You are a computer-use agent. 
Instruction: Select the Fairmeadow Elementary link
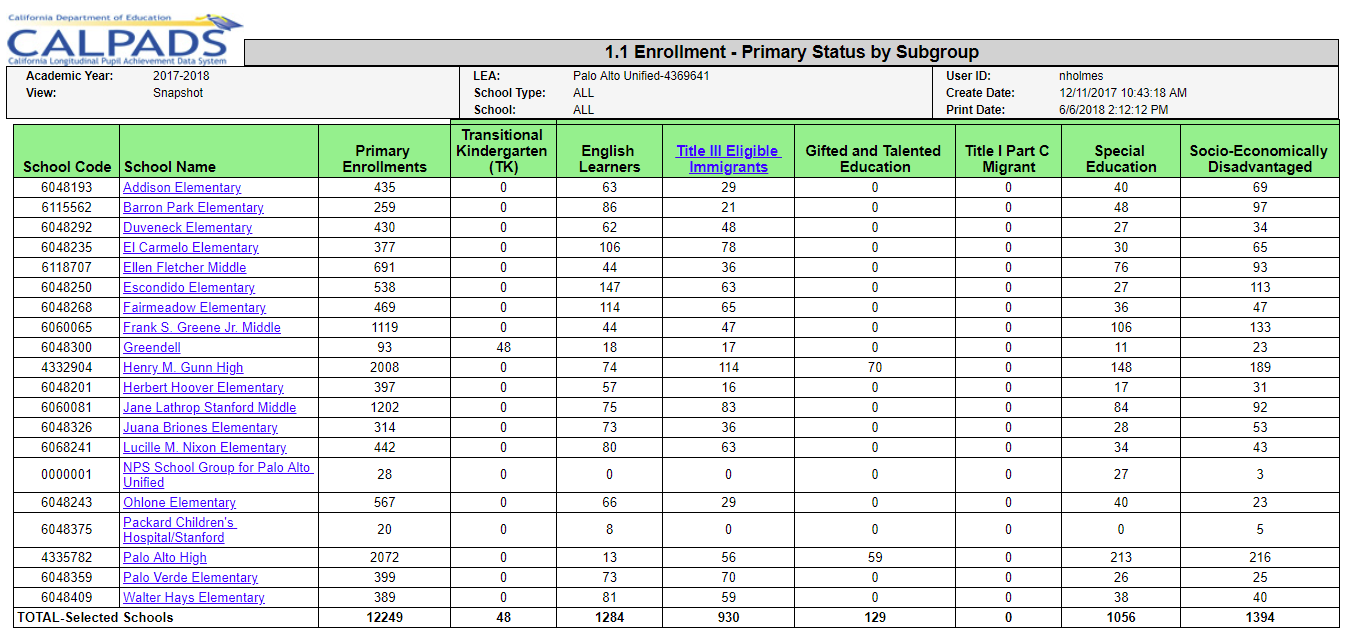pyautogui.click(x=194, y=308)
